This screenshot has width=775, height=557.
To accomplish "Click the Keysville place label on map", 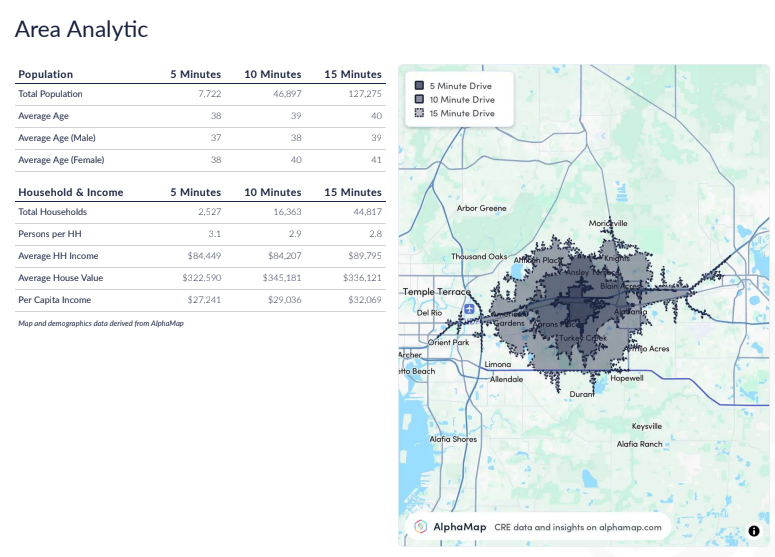I will point(647,426).
